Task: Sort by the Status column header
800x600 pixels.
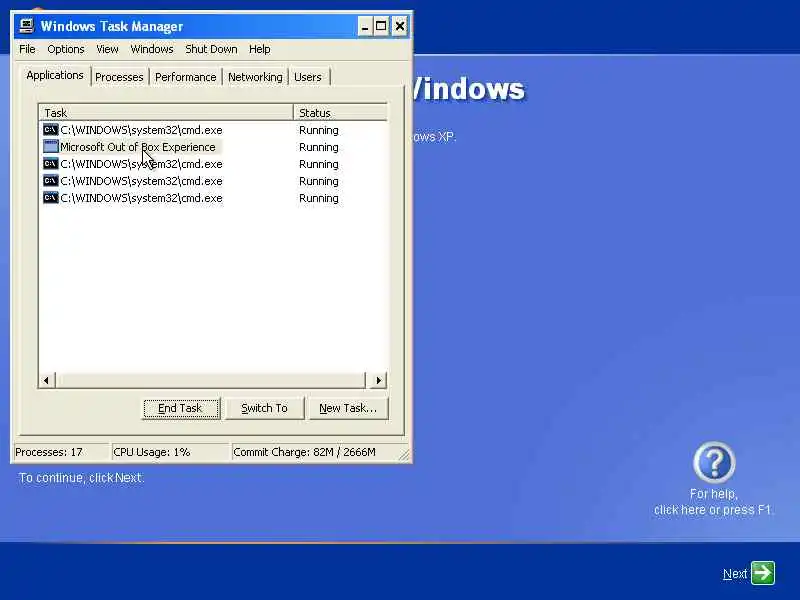Action: tap(340, 112)
